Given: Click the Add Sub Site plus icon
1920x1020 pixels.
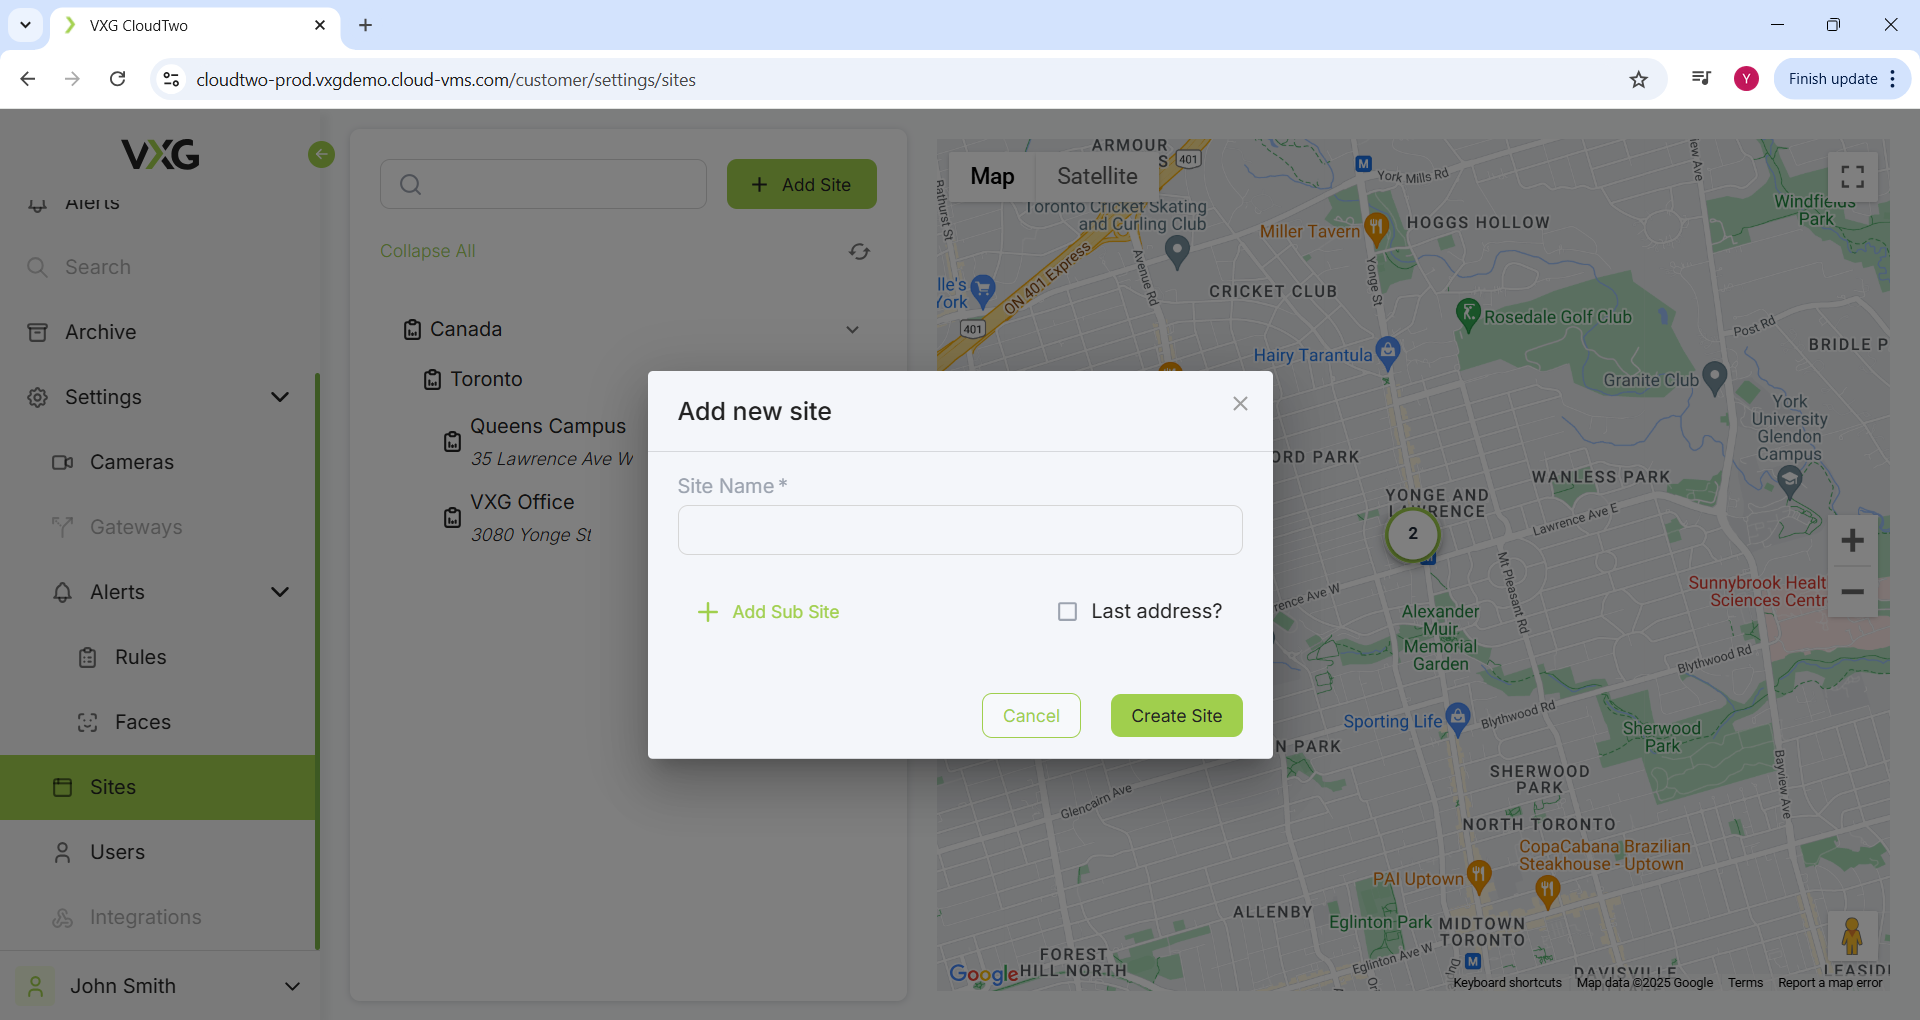Looking at the screenshot, I should click(707, 612).
